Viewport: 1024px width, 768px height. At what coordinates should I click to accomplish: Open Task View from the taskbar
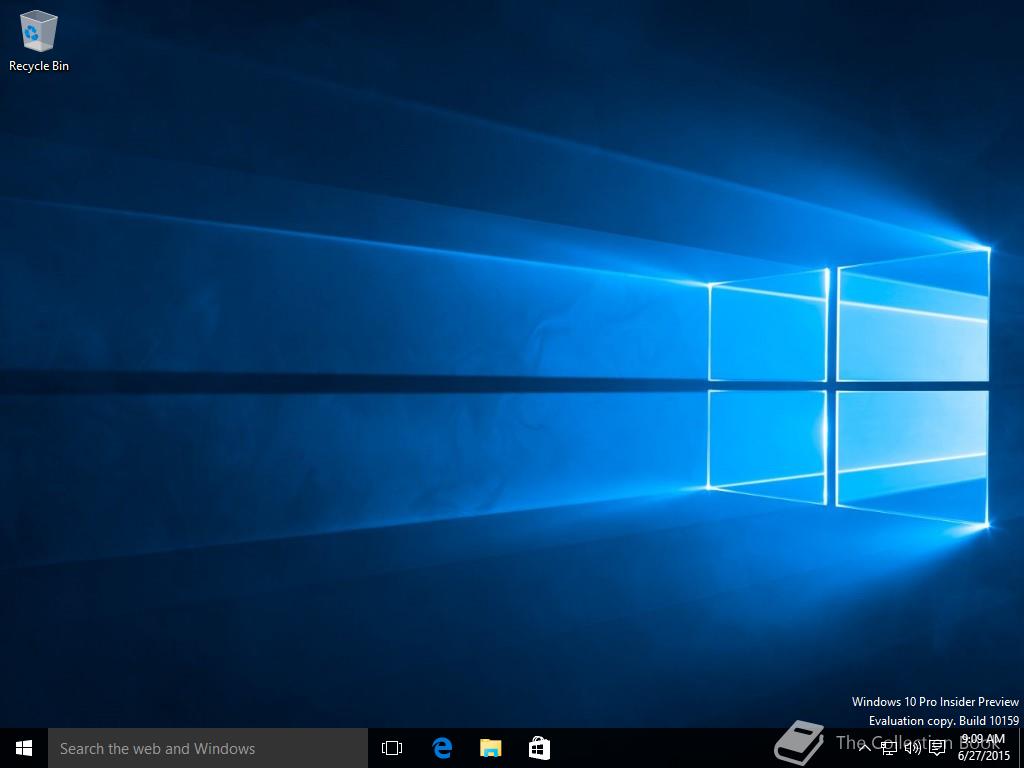coord(392,748)
